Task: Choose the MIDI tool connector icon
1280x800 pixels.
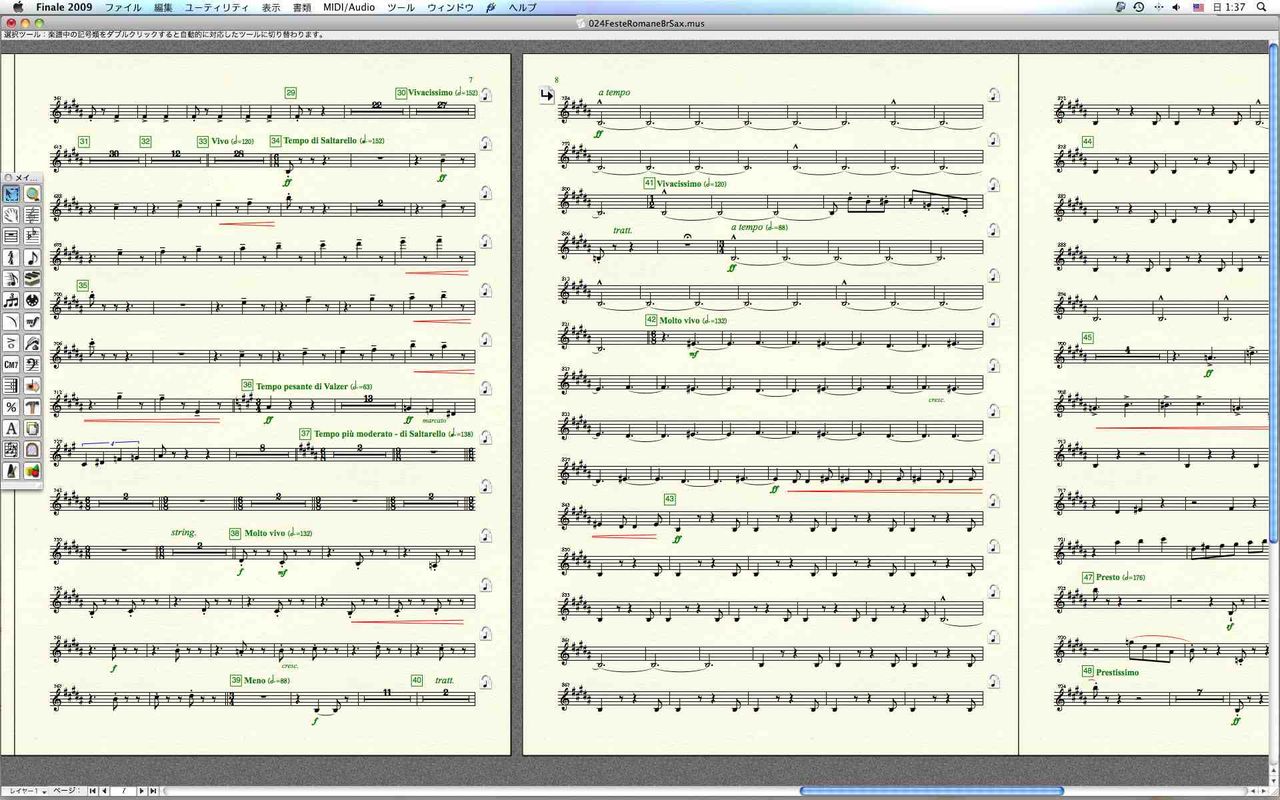Action: [33, 301]
